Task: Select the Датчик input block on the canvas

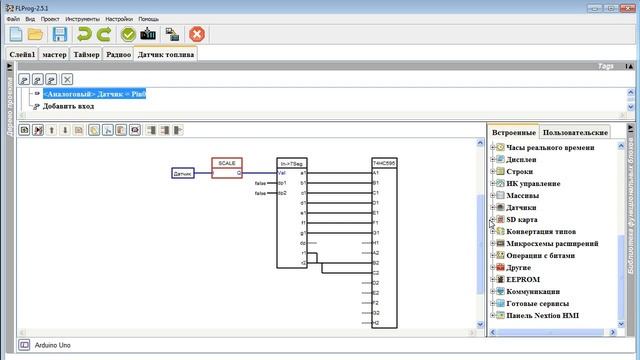Action: (x=183, y=173)
